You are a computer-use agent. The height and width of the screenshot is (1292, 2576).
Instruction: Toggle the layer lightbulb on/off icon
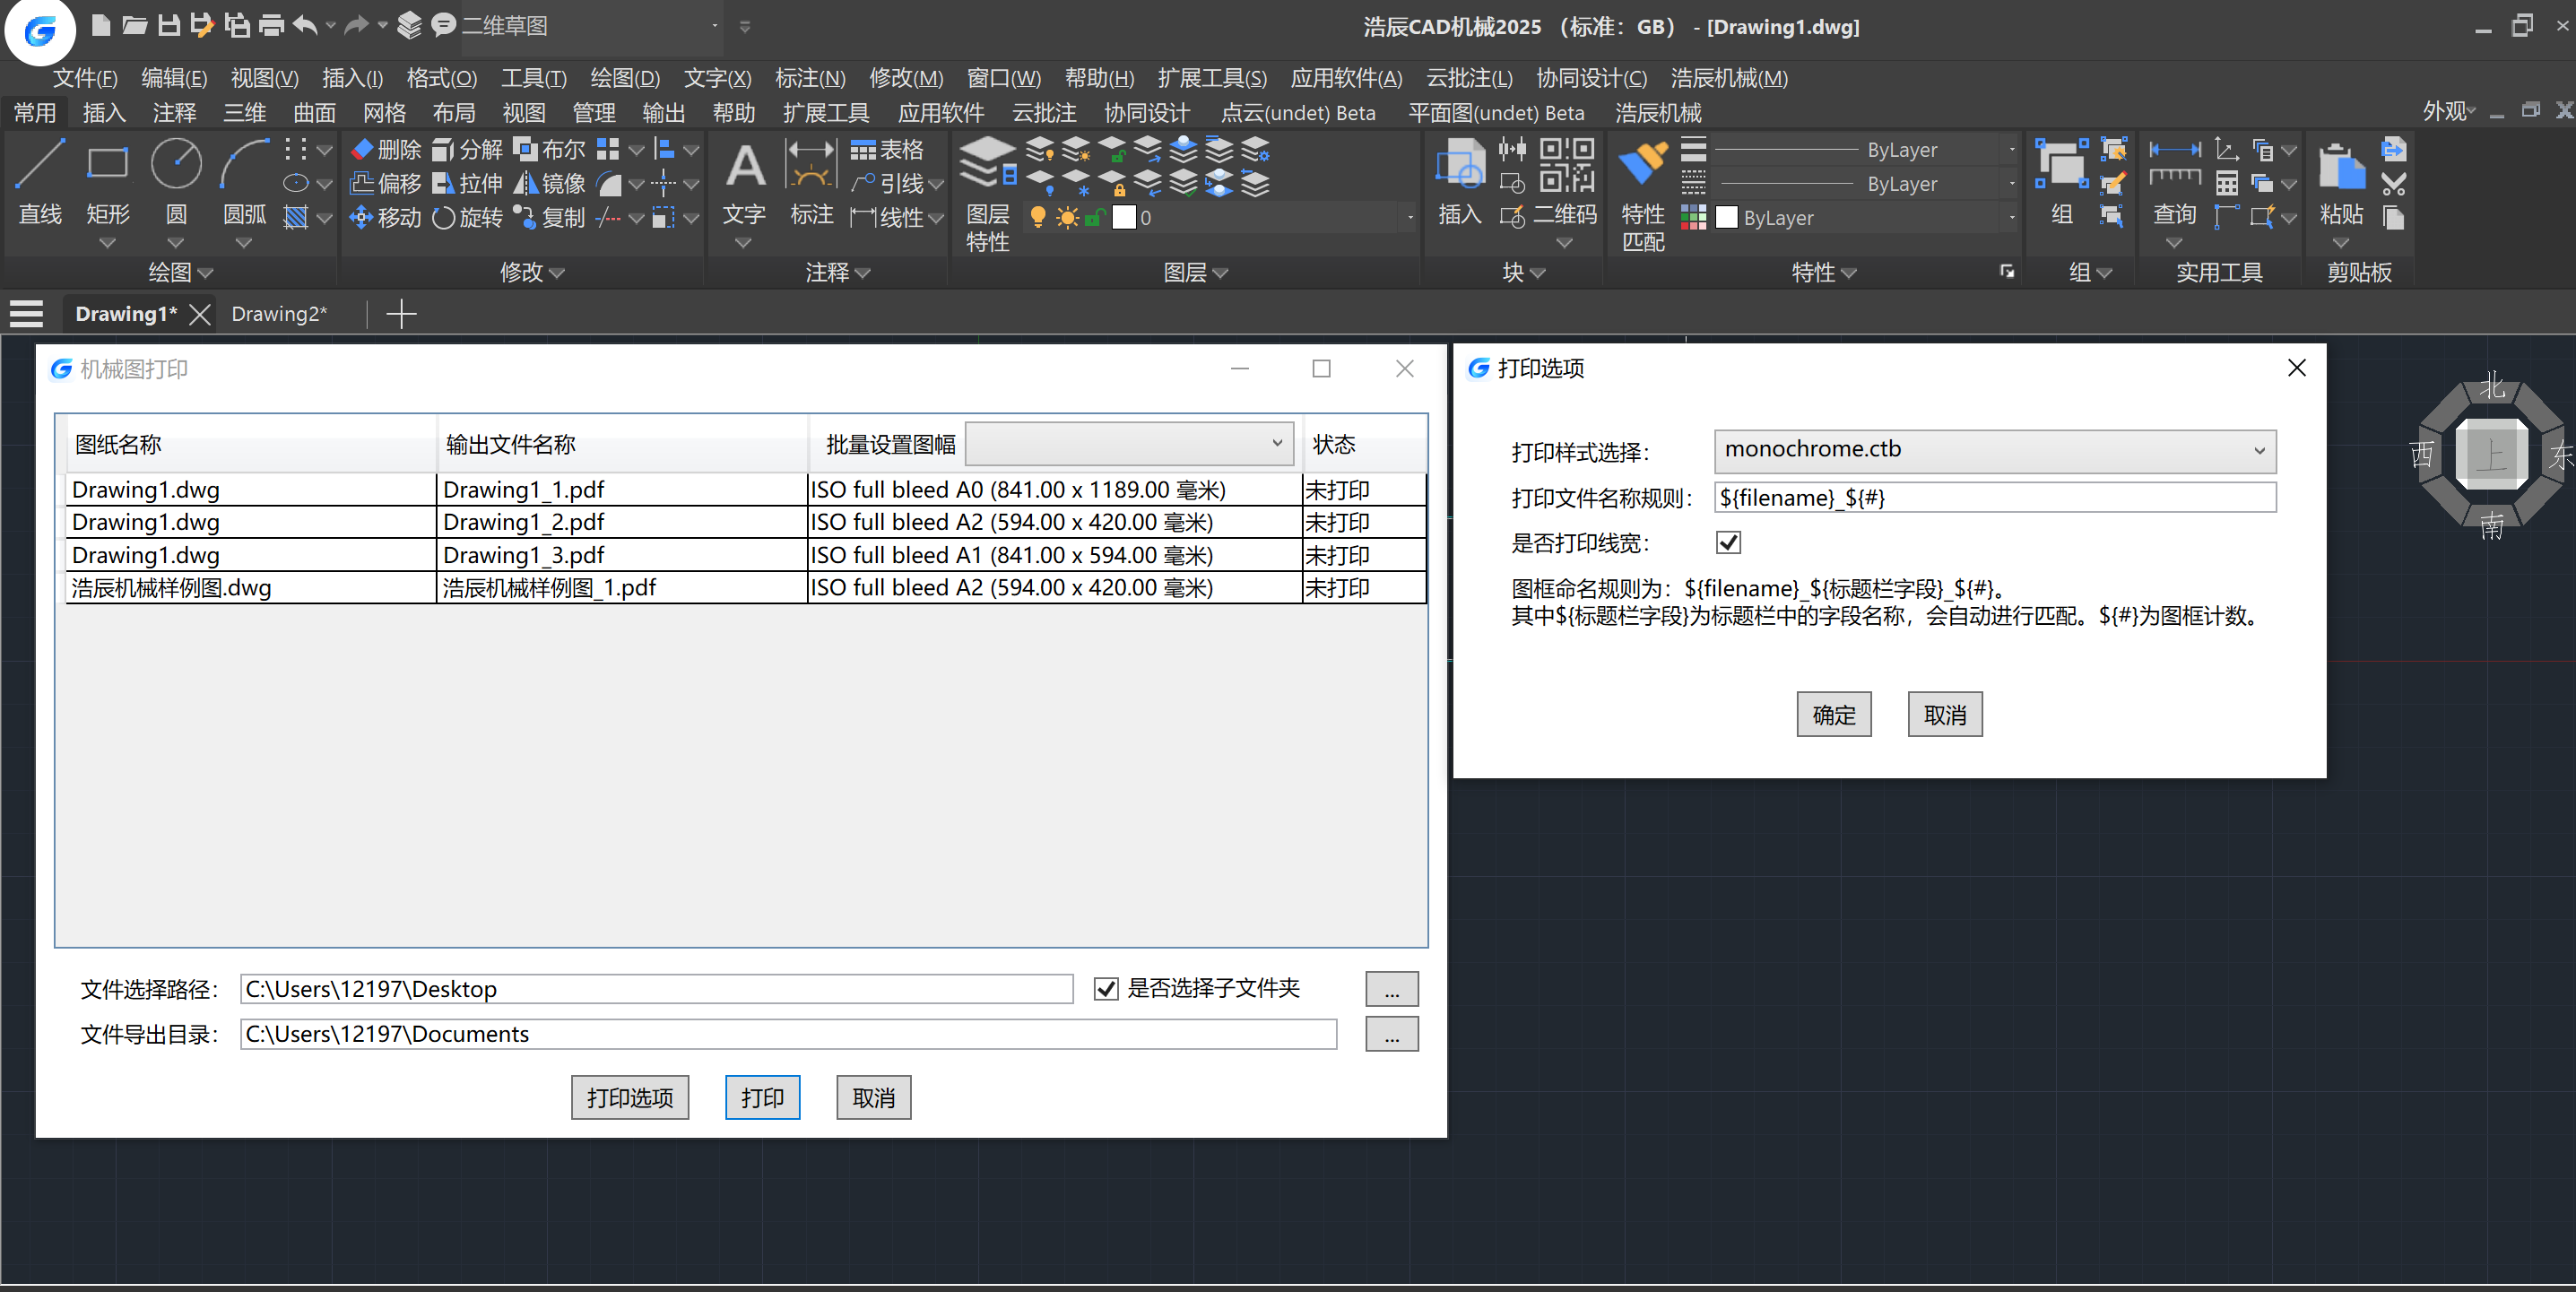click(1038, 217)
